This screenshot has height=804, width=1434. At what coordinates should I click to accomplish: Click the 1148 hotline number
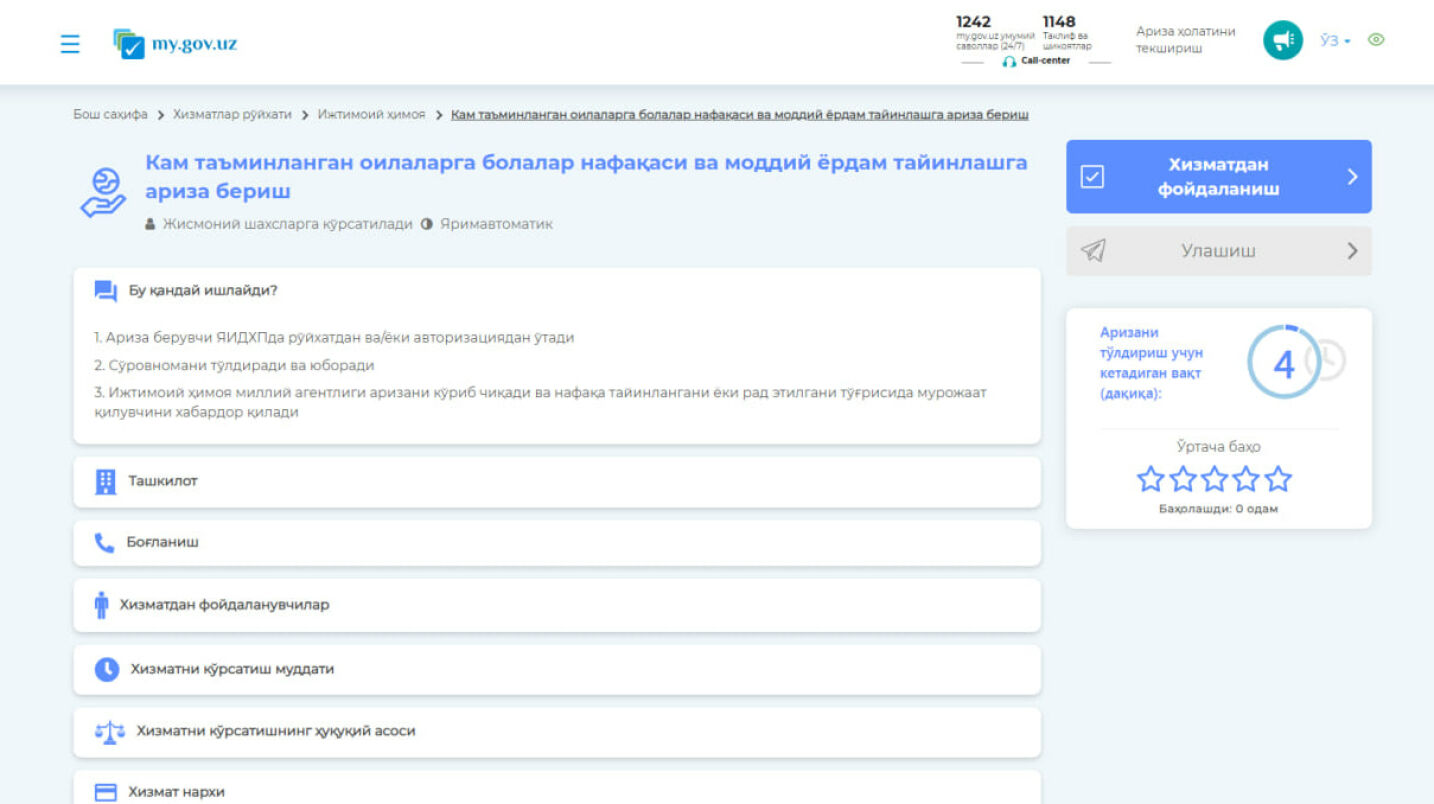(1059, 21)
